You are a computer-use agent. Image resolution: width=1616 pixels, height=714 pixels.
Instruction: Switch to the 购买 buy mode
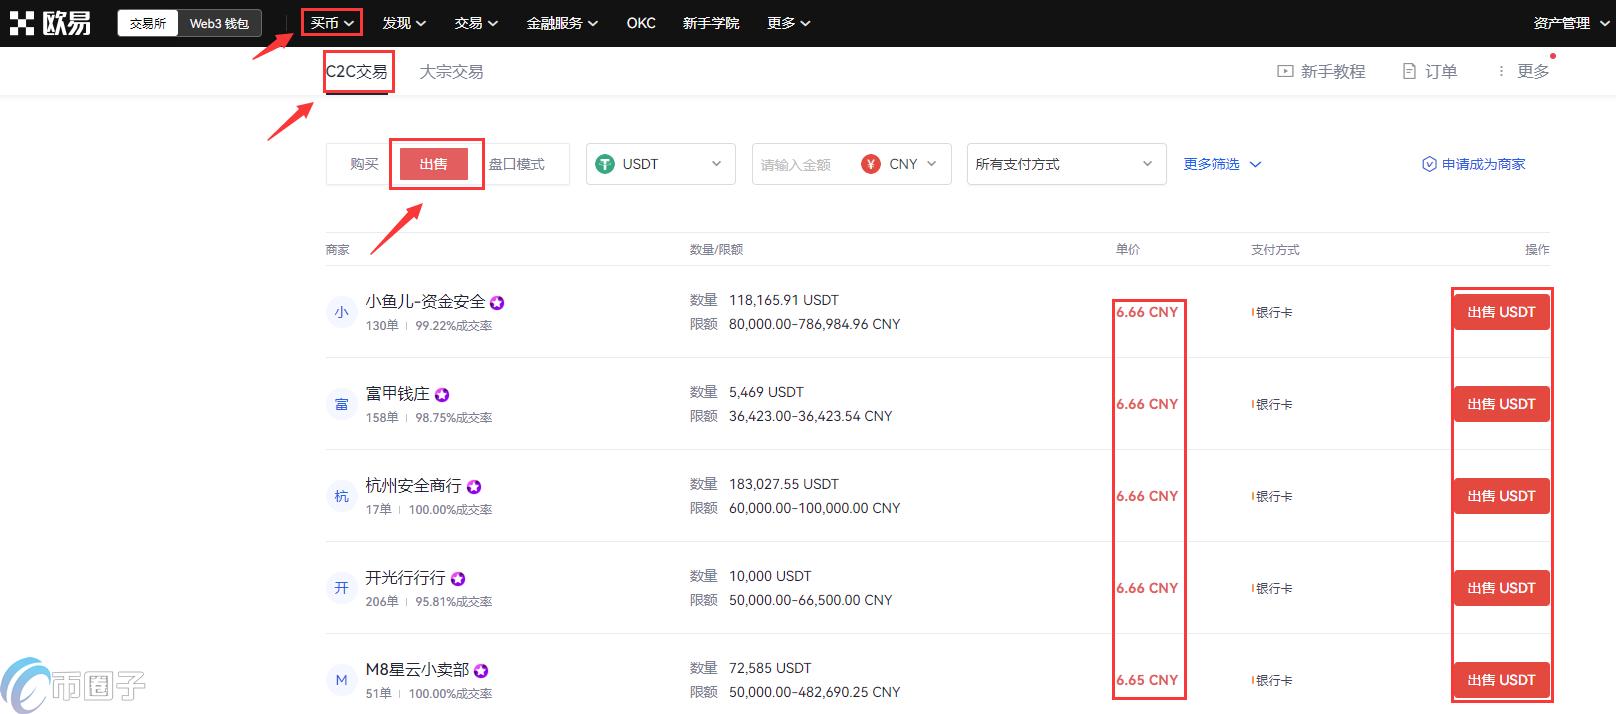click(x=364, y=164)
